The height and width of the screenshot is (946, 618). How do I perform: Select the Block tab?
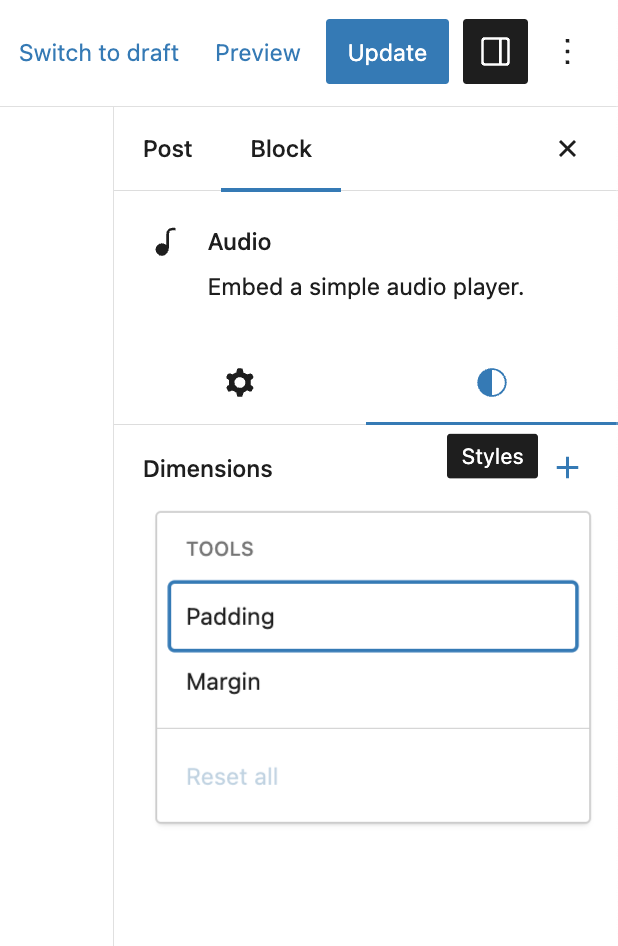pos(281,149)
